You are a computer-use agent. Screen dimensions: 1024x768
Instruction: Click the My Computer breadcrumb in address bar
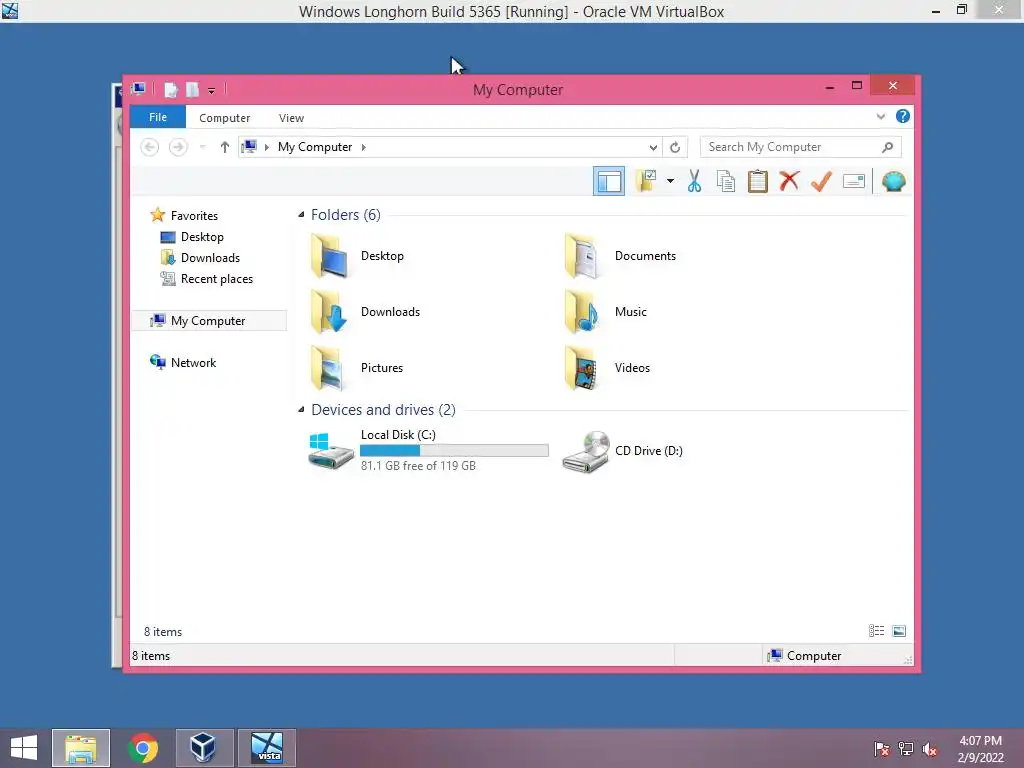tap(315, 147)
